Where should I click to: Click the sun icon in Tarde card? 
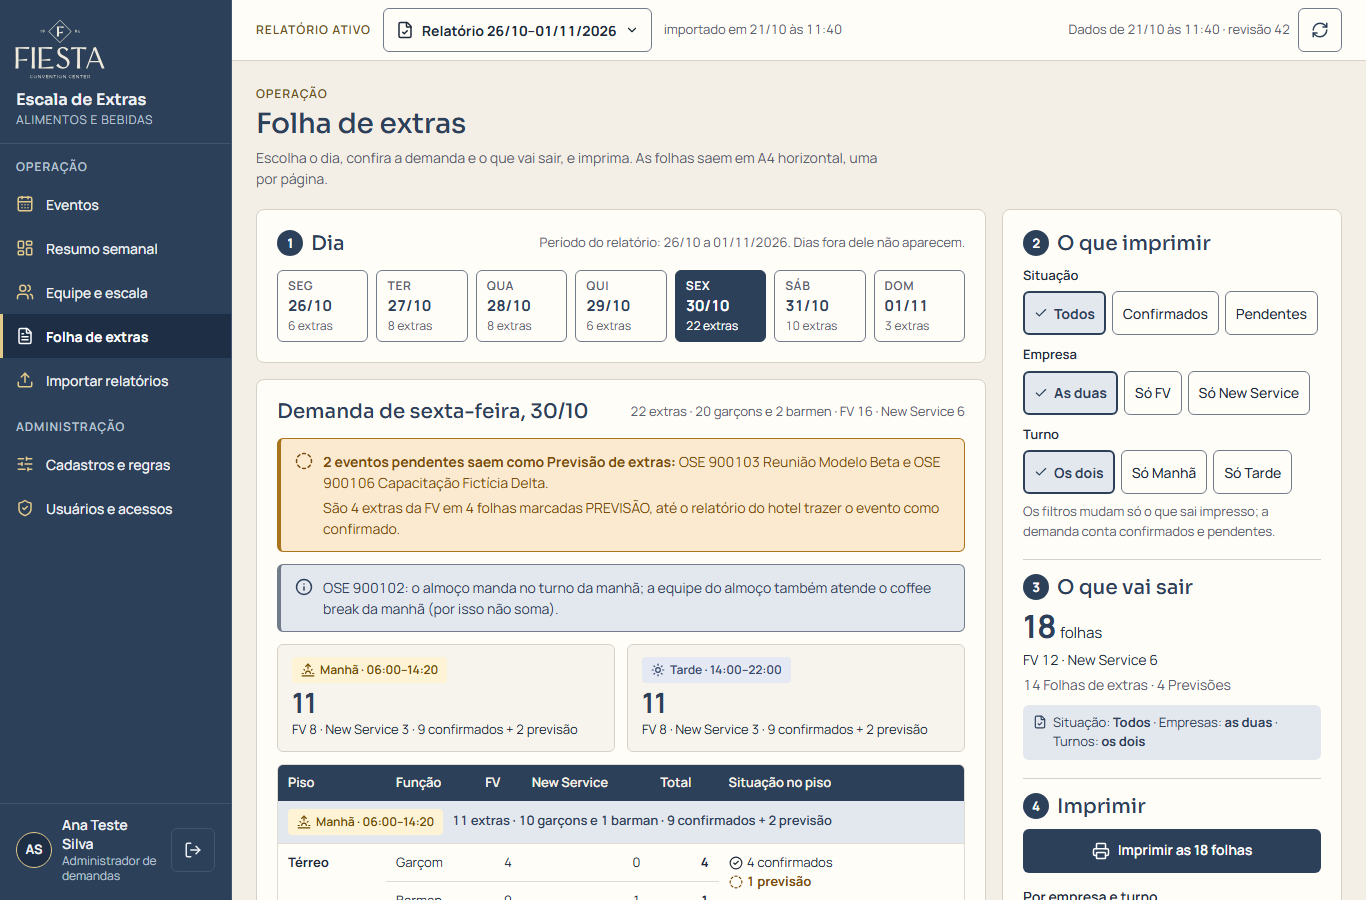click(x=658, y=670)
